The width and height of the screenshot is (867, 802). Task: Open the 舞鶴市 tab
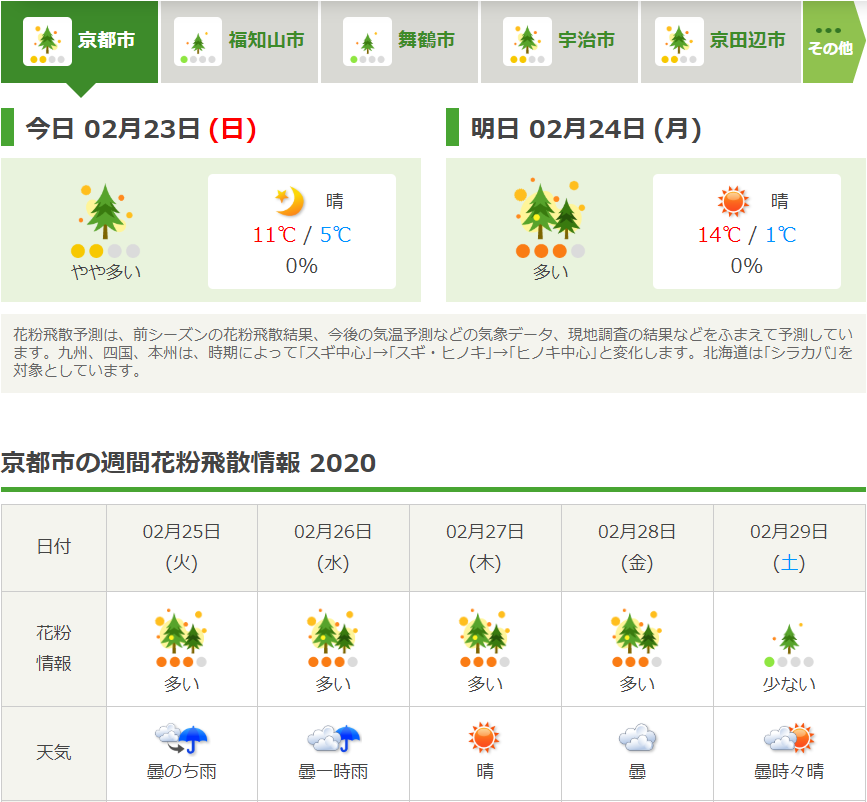[x=399, y=41]
